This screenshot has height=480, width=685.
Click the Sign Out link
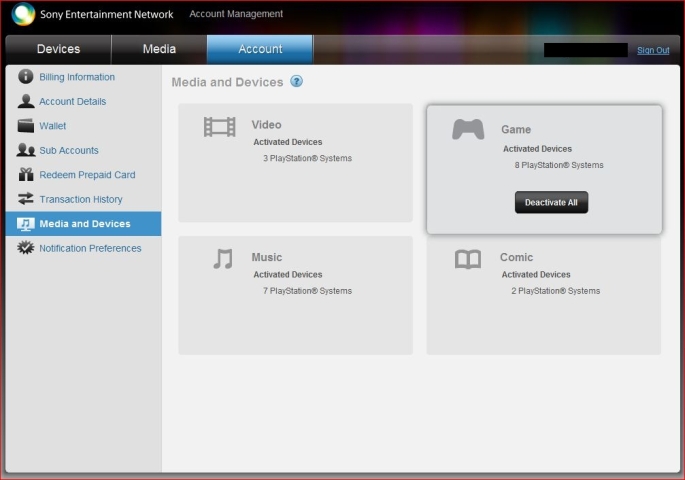[653, 50]
